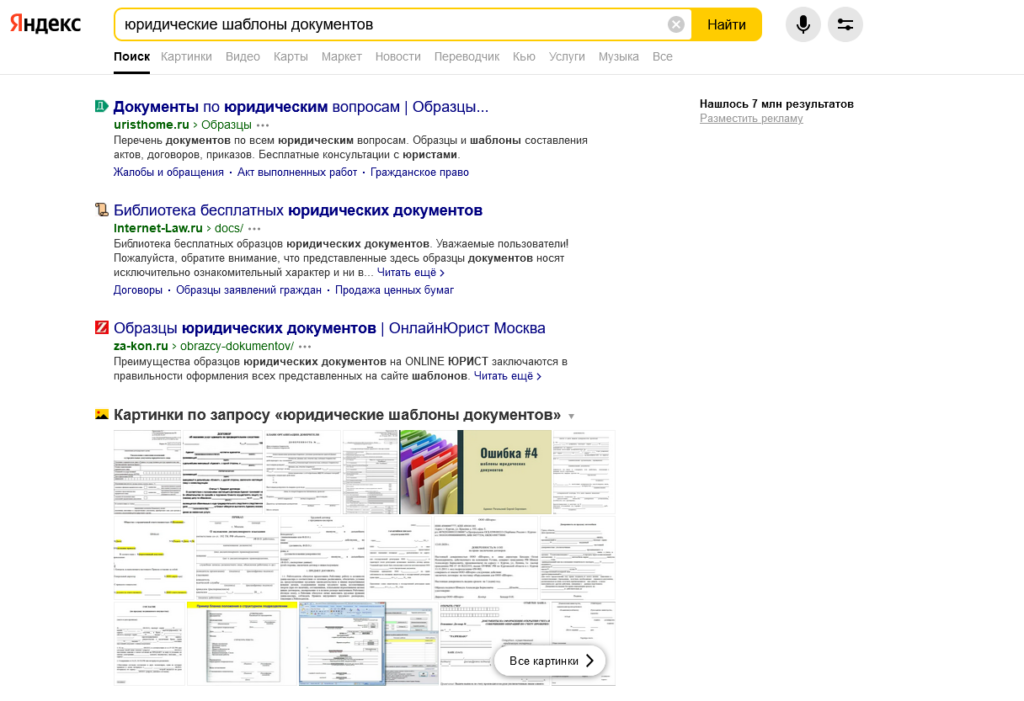Viewport: 1024px width, 701px height.
Task: Open 'Библиотека бесплатных юридических документов' result
Action: tap(298, 210)
